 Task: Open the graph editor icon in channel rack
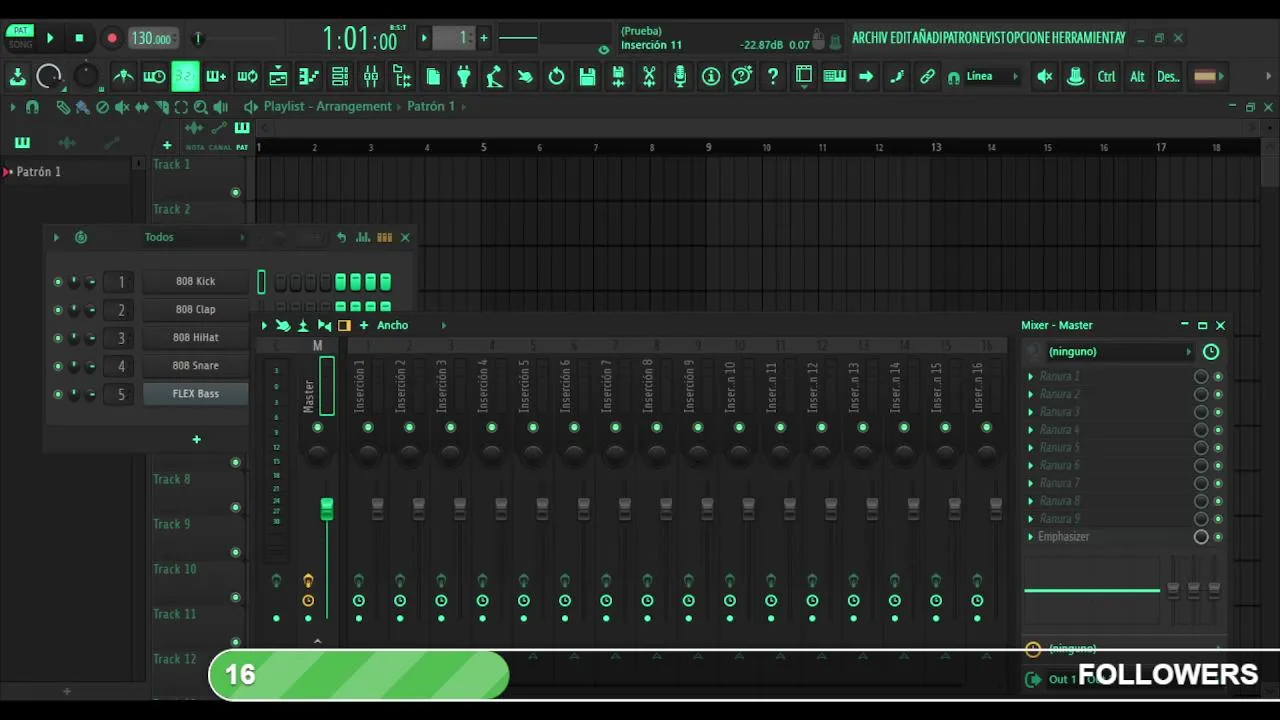[x=363, y=237]
